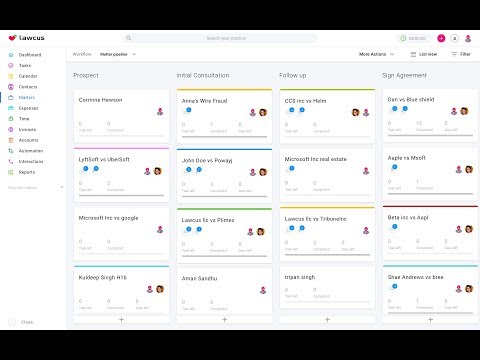Click the Sign Agreement column header
This screenshot has height=360, width=480.
(x=404, y=76)
